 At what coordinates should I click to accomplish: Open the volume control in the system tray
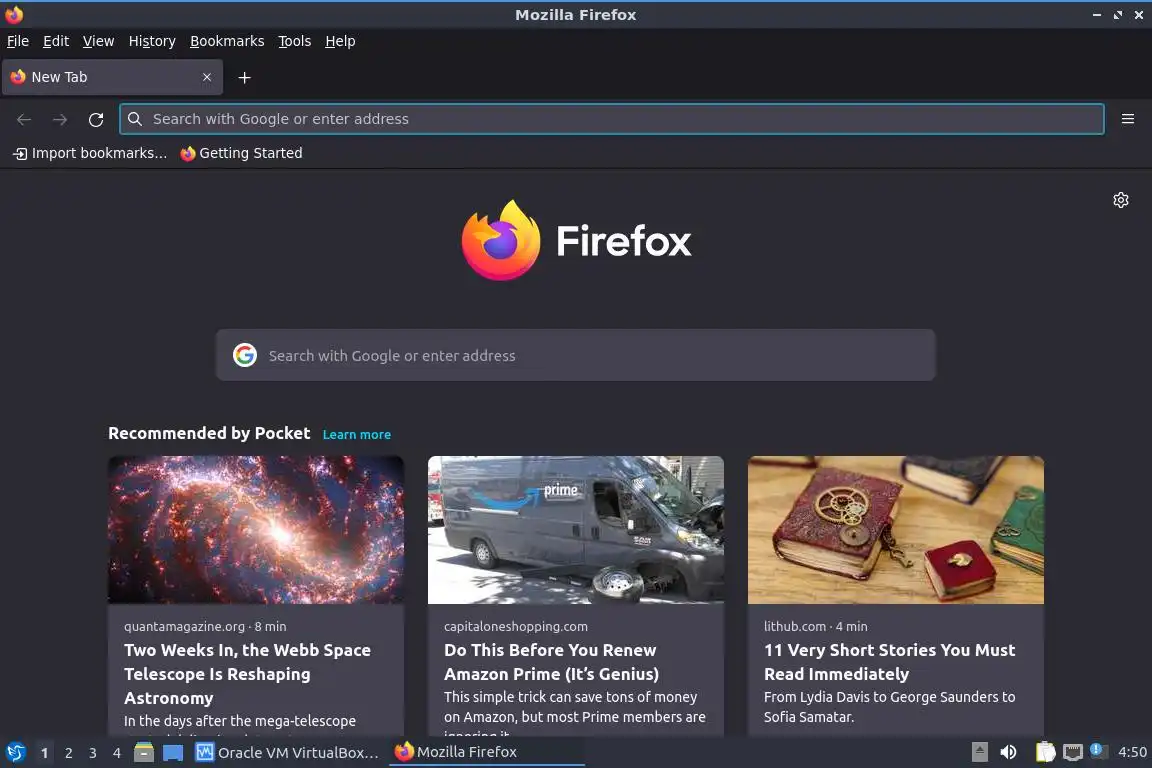pos(1008,752)
